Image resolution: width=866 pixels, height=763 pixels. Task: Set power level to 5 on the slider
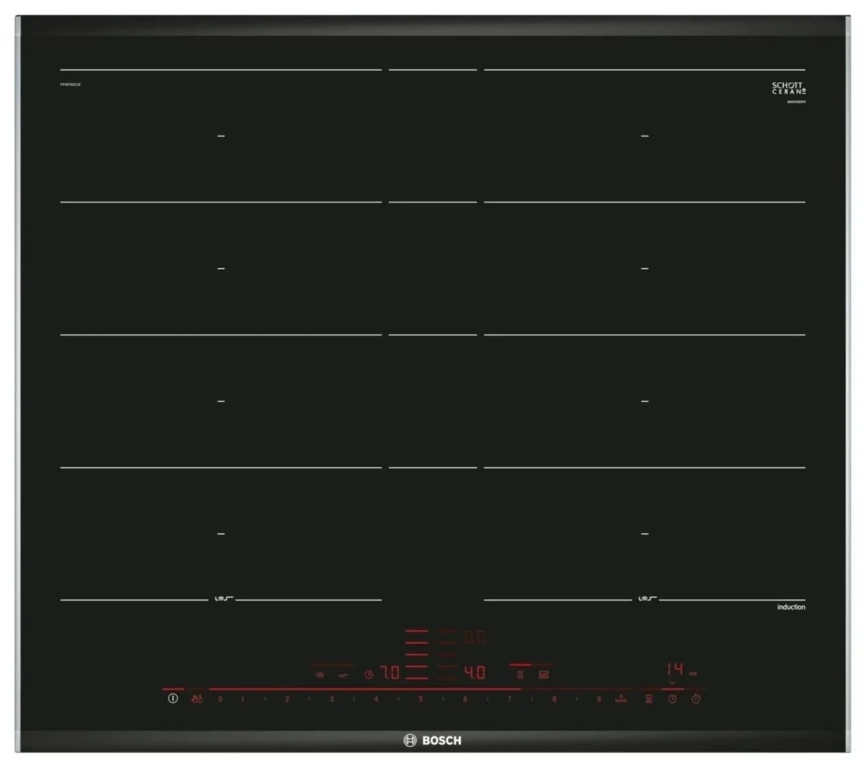click(420, 699)
